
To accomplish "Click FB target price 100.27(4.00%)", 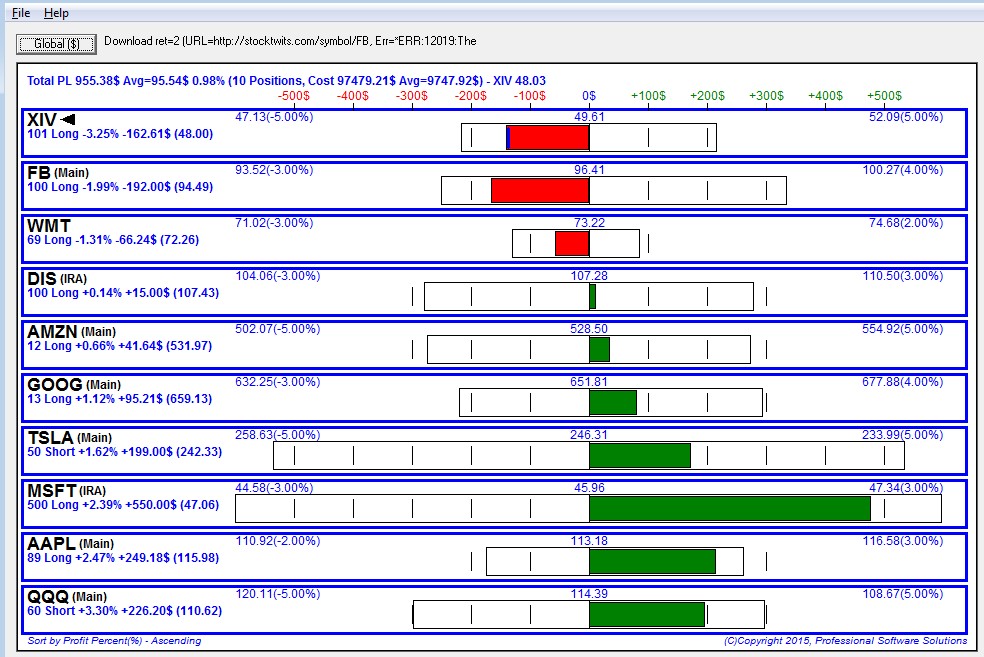I will pos(902,170).
